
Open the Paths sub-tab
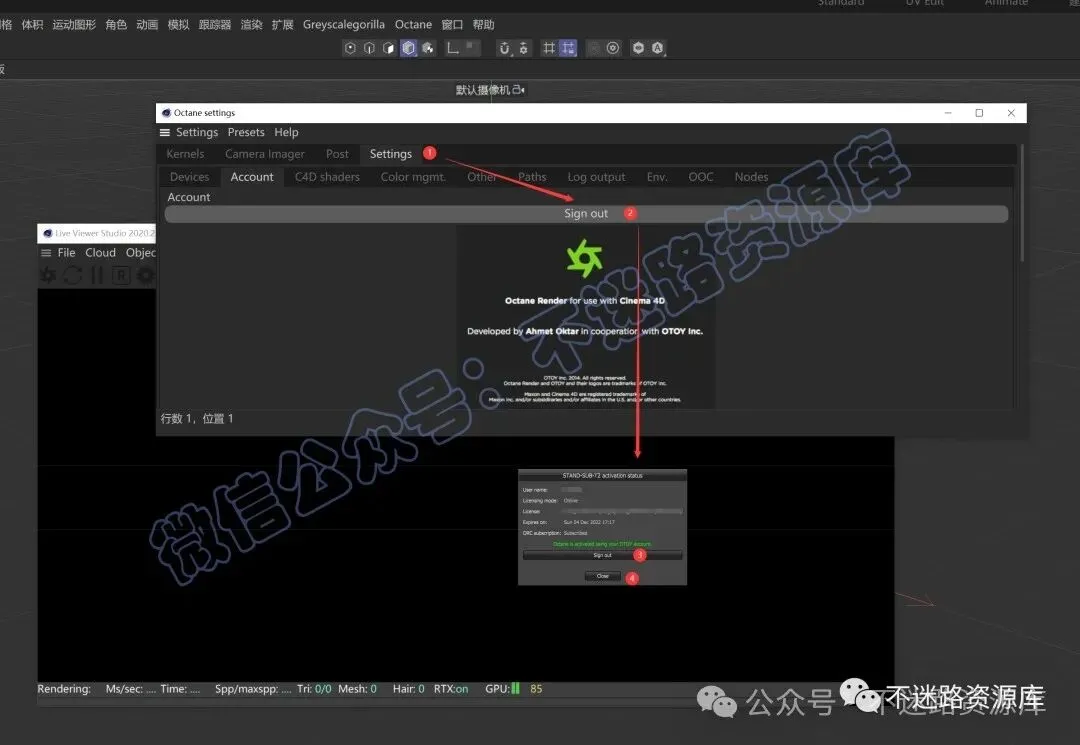click(532, 177)
